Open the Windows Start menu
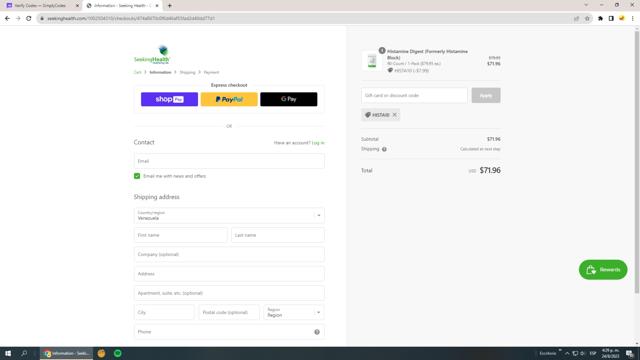640x360 pixels. 8,353
